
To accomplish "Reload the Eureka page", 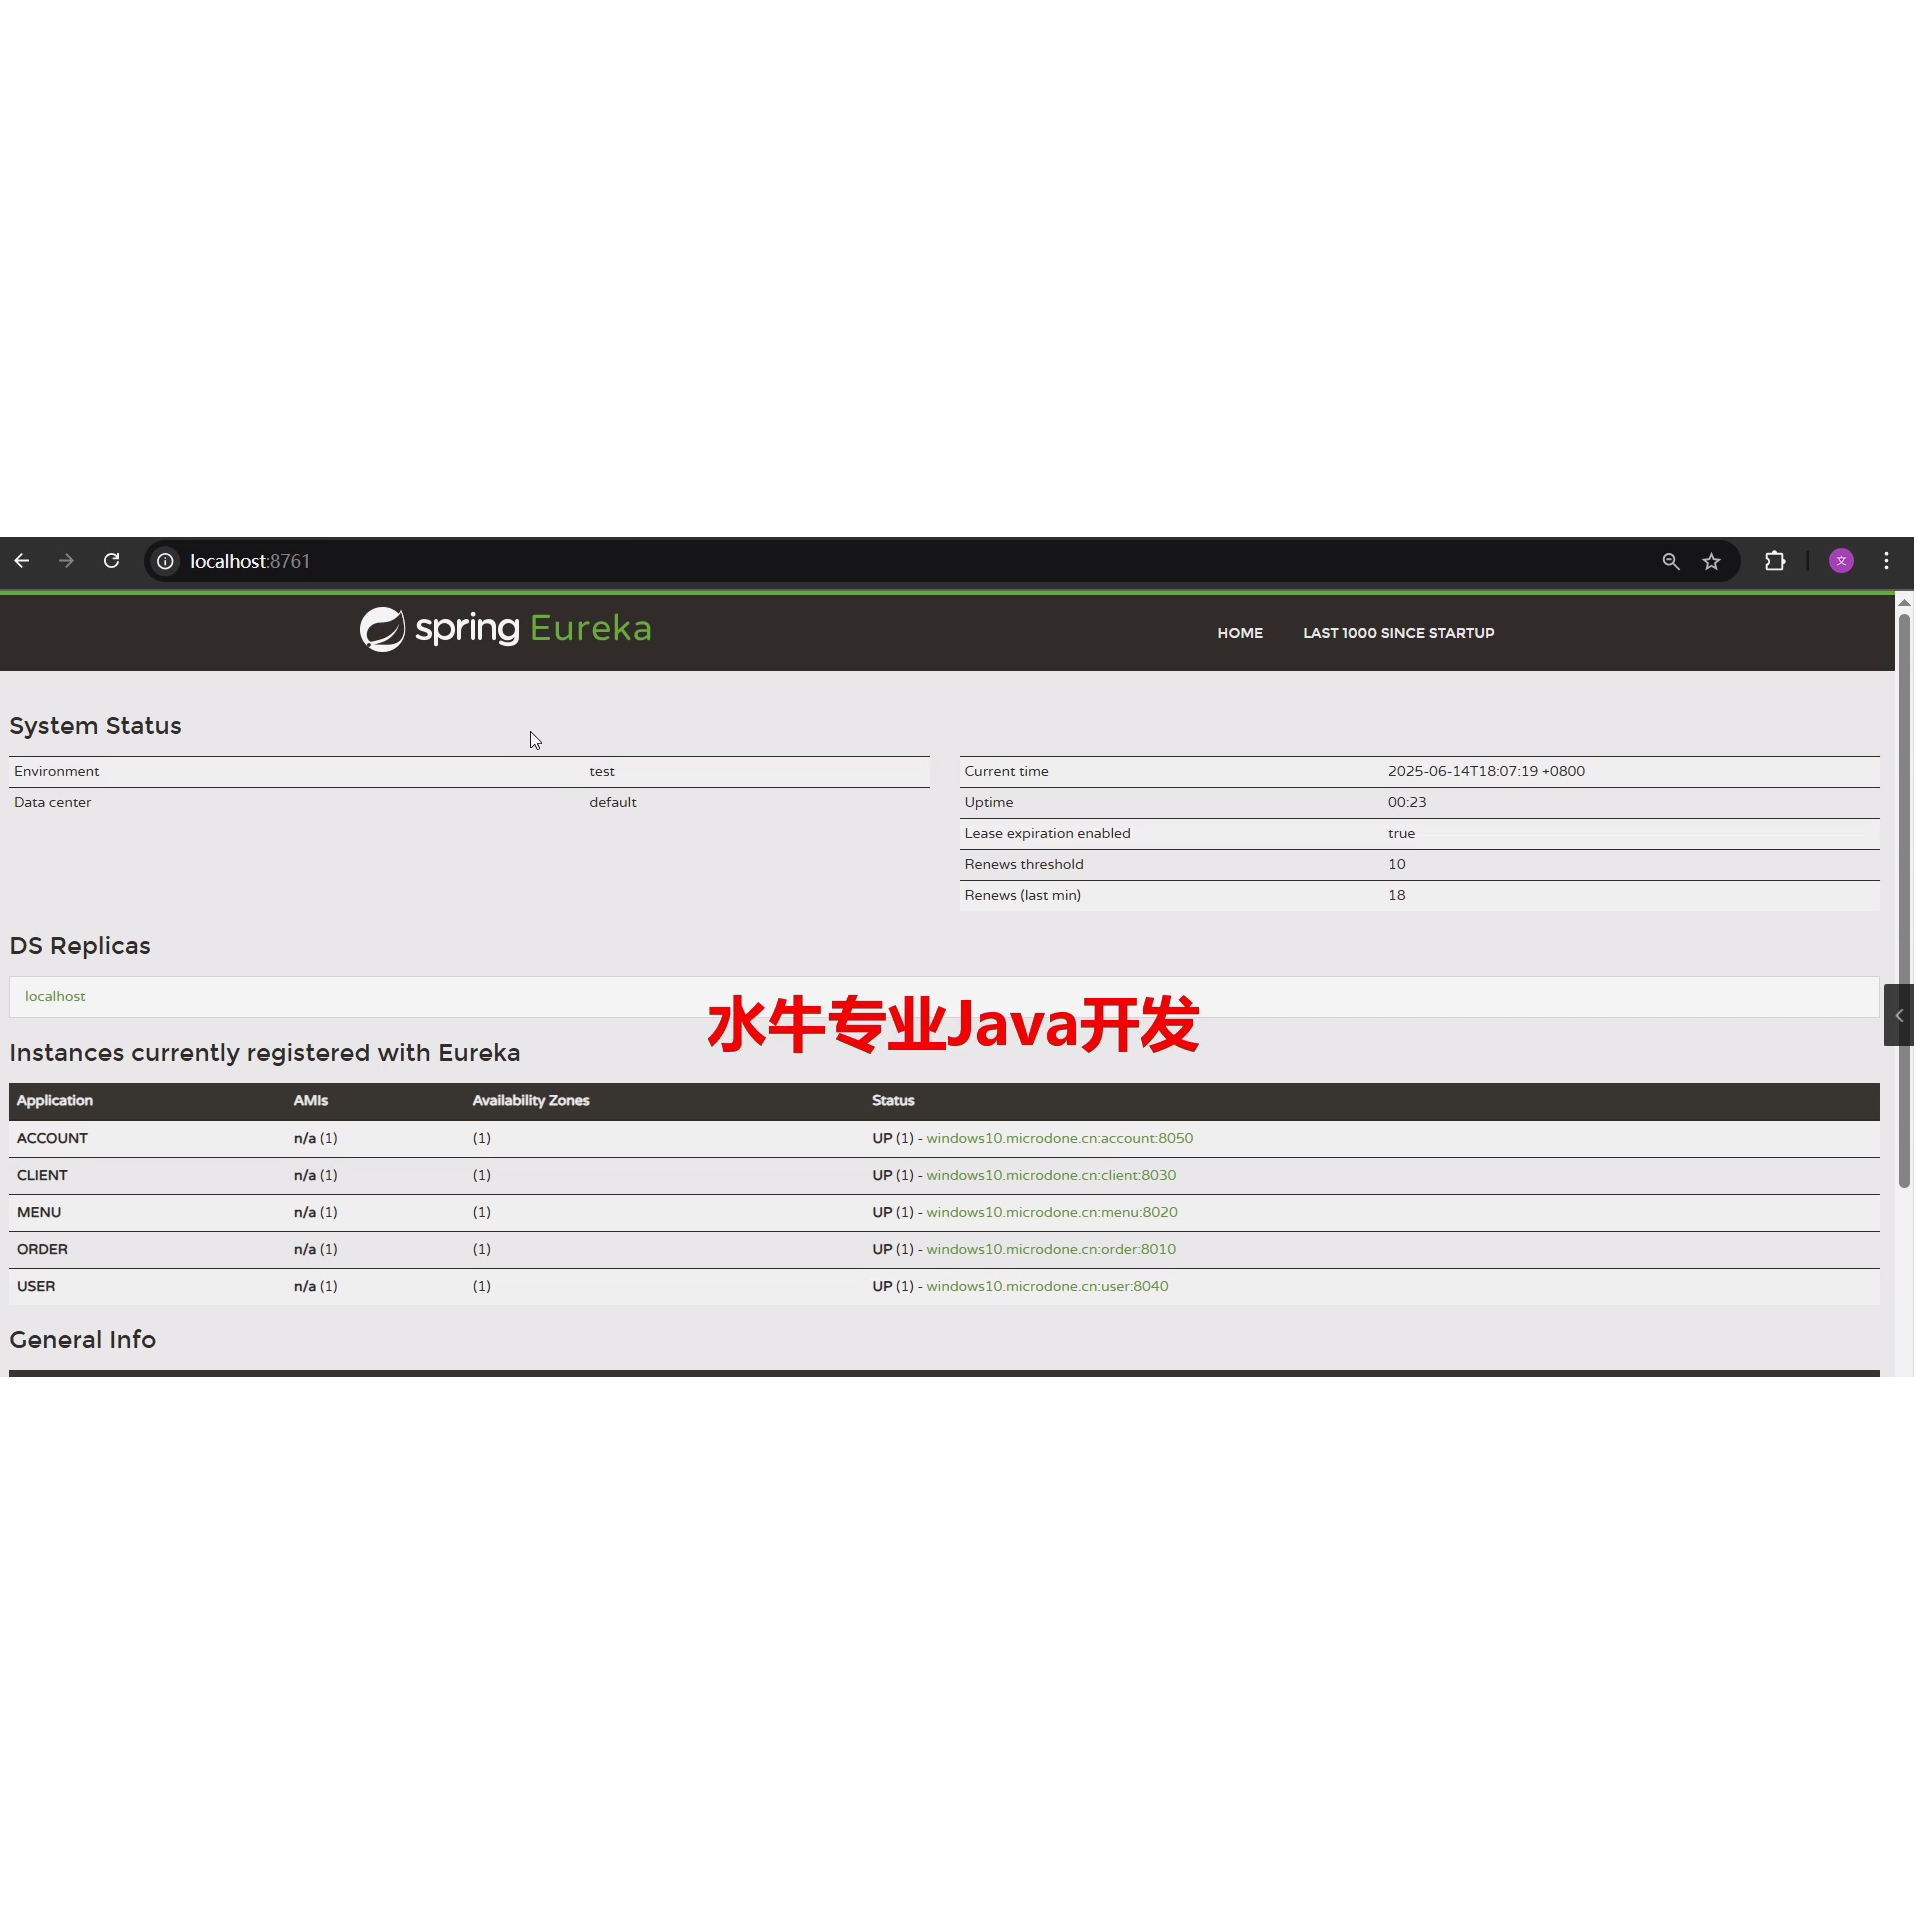I will point(111,561).
